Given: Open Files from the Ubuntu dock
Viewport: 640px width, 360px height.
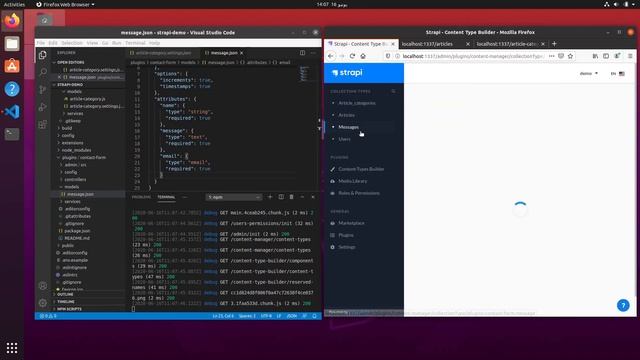Looking at the screenshot, I should pyautogui.click(x=12, y=43).
